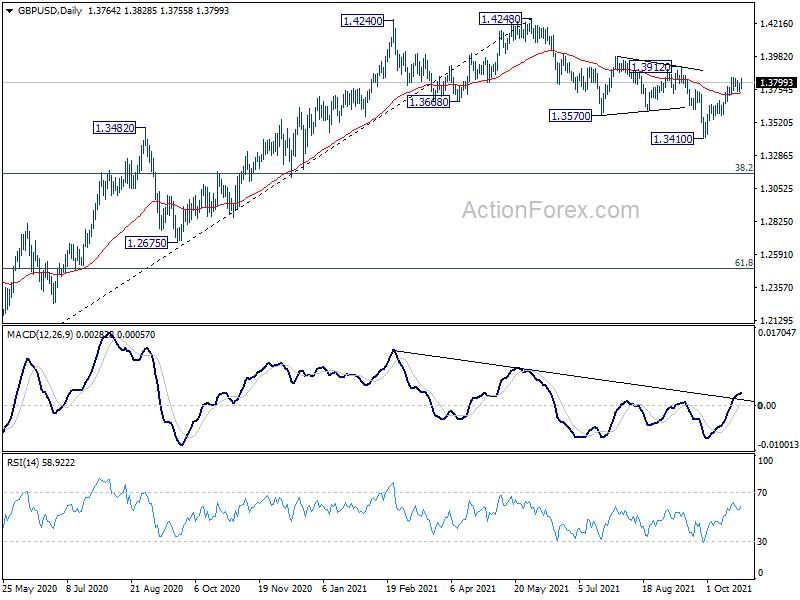Image resolution: width=800 pixels, height=600 pixels.
Task: Click the MACD(12,26,9) indicator label
Action: click(x=40, y=335)
